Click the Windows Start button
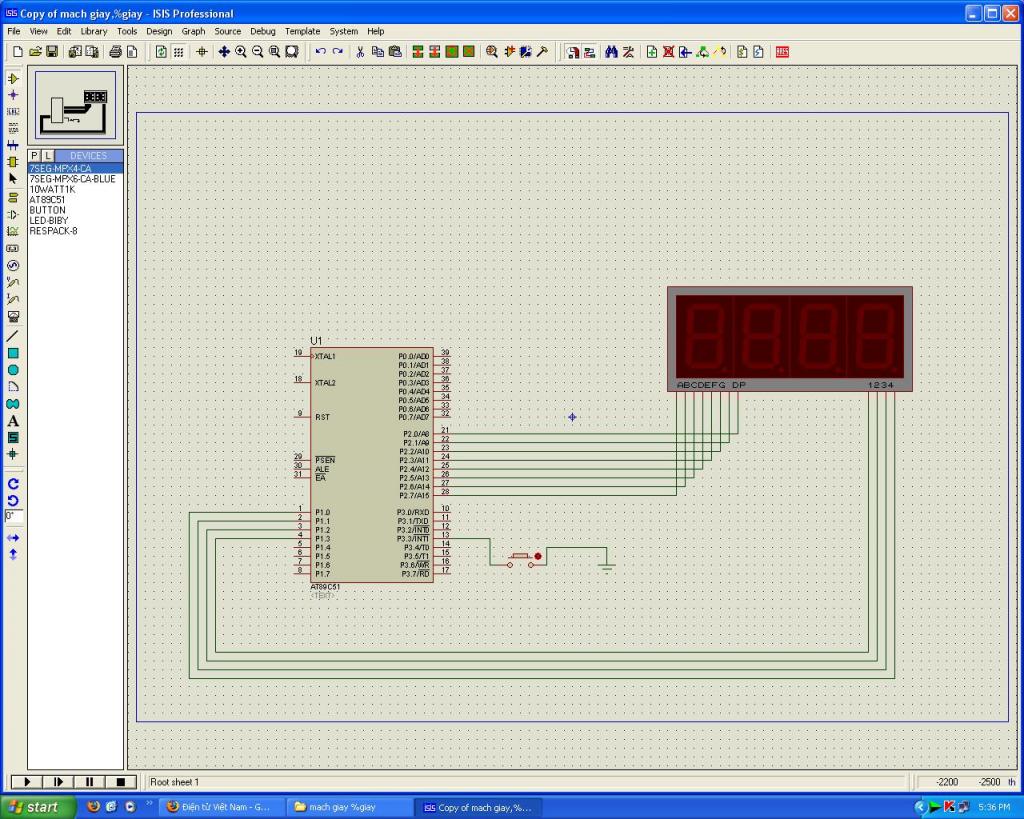The height and width of the screenshot is (819, 1024). pyautogui.click(x=34, y=807)
